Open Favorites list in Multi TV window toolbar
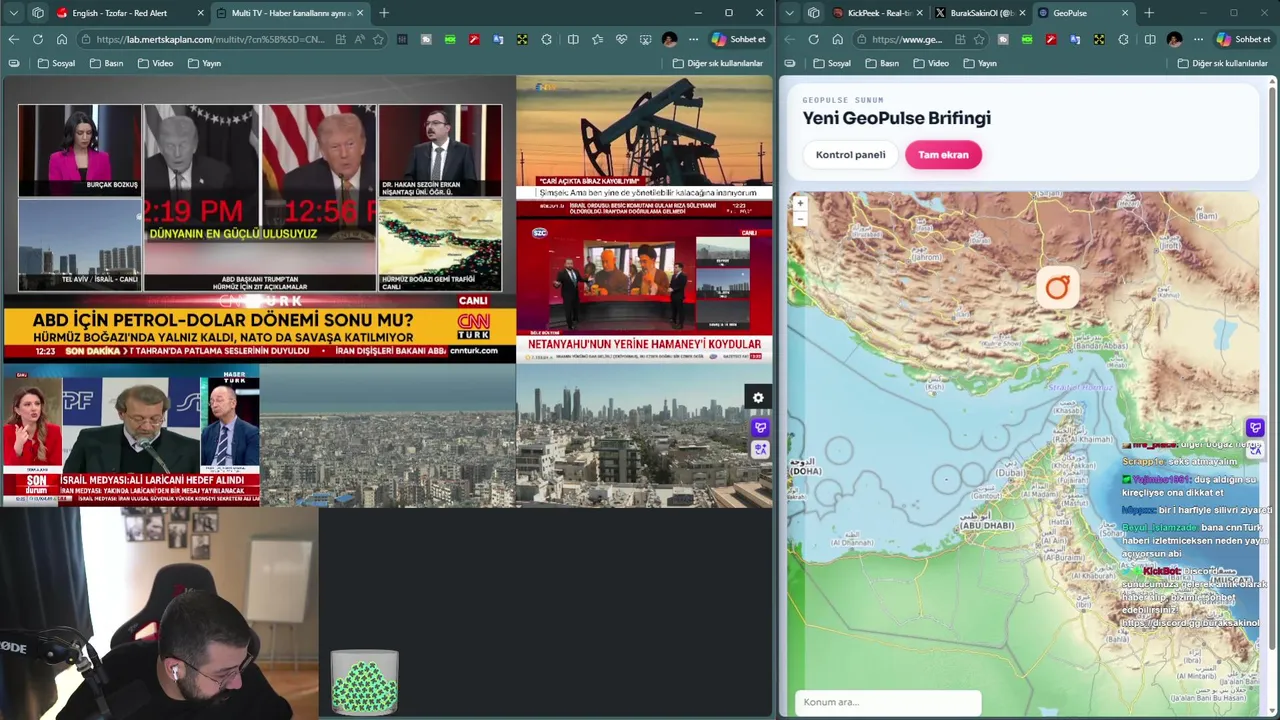This screenshot has width=1280, height=720. click(x=597, y=39)
